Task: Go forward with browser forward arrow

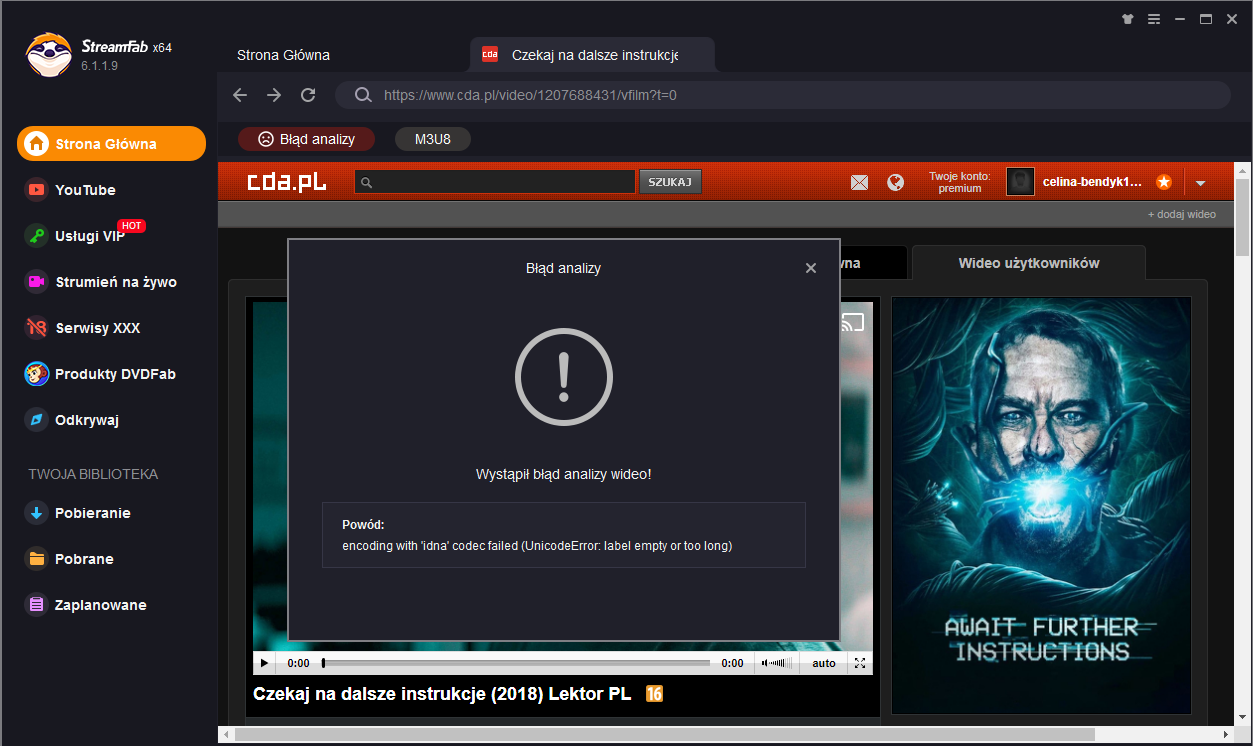Action: click(x=274, y=95)
